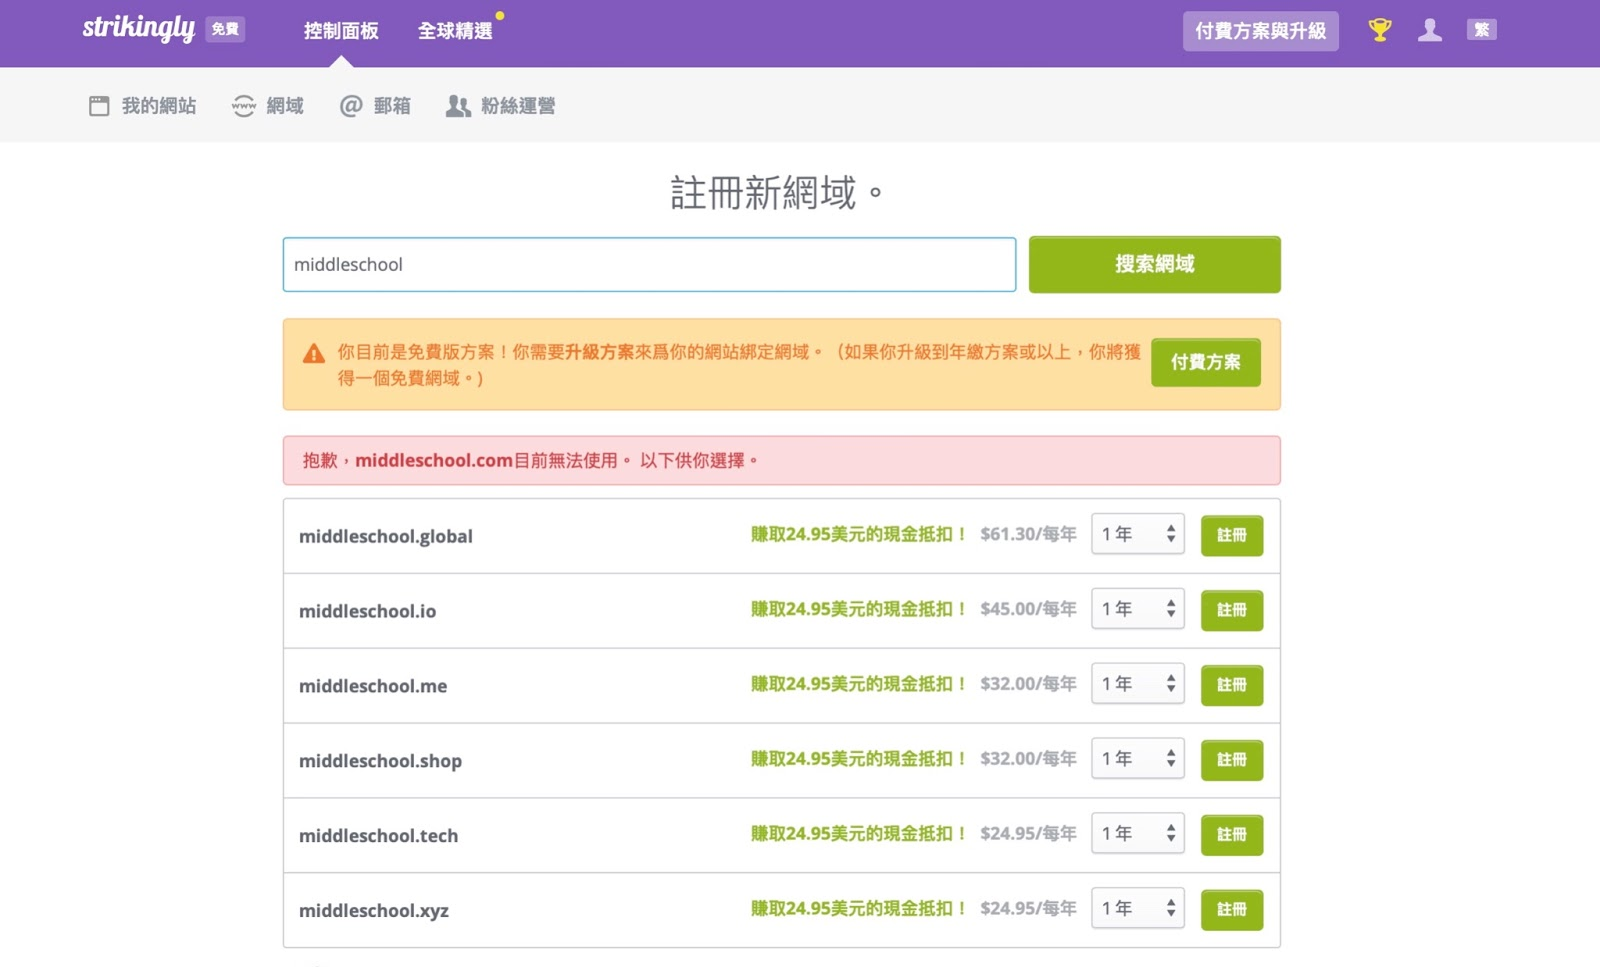The image size is (1600, 967).
Task: Open the year selector for middleschool.tech
Action: (x=1137, y=834)
